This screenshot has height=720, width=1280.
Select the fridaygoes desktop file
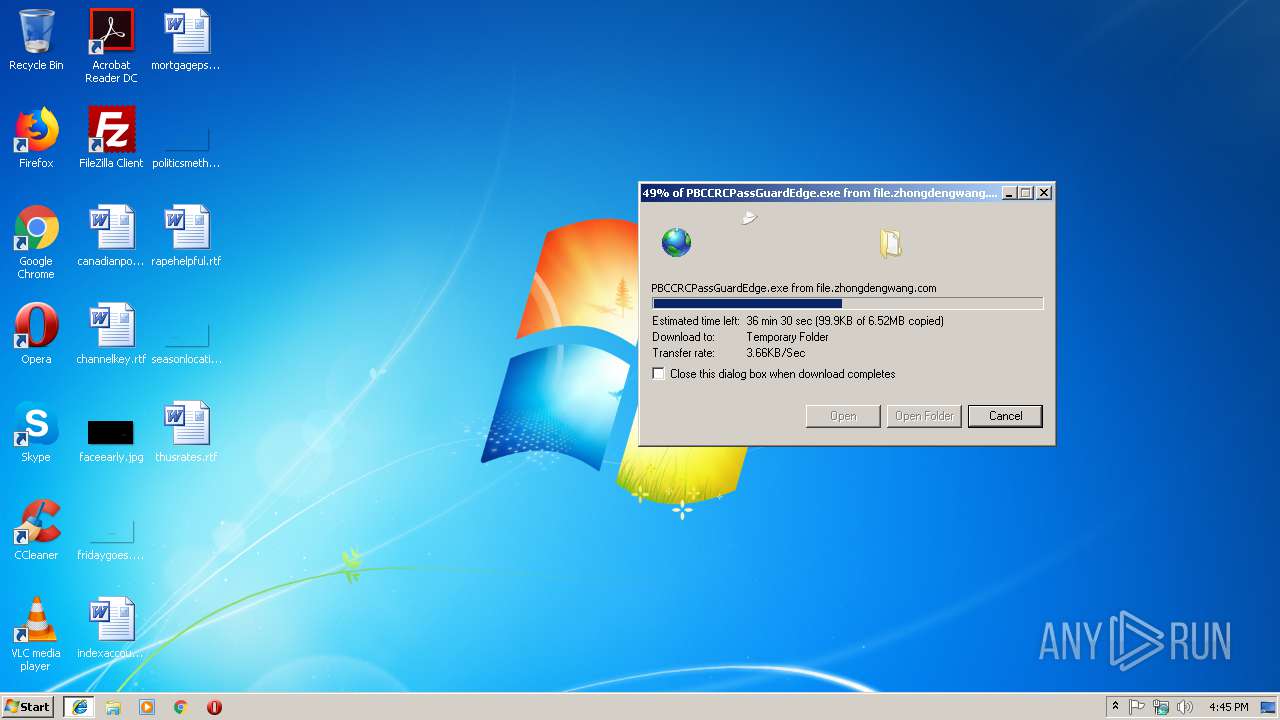click(111, 540)
